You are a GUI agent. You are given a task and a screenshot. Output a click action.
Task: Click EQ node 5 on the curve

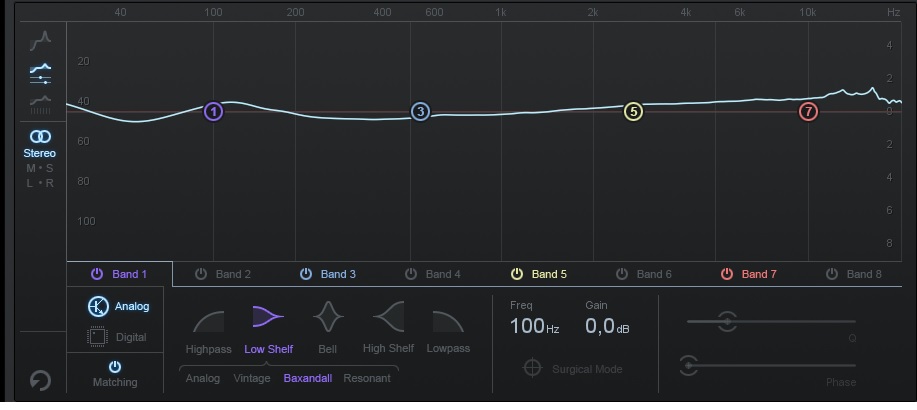coord(633,112)
